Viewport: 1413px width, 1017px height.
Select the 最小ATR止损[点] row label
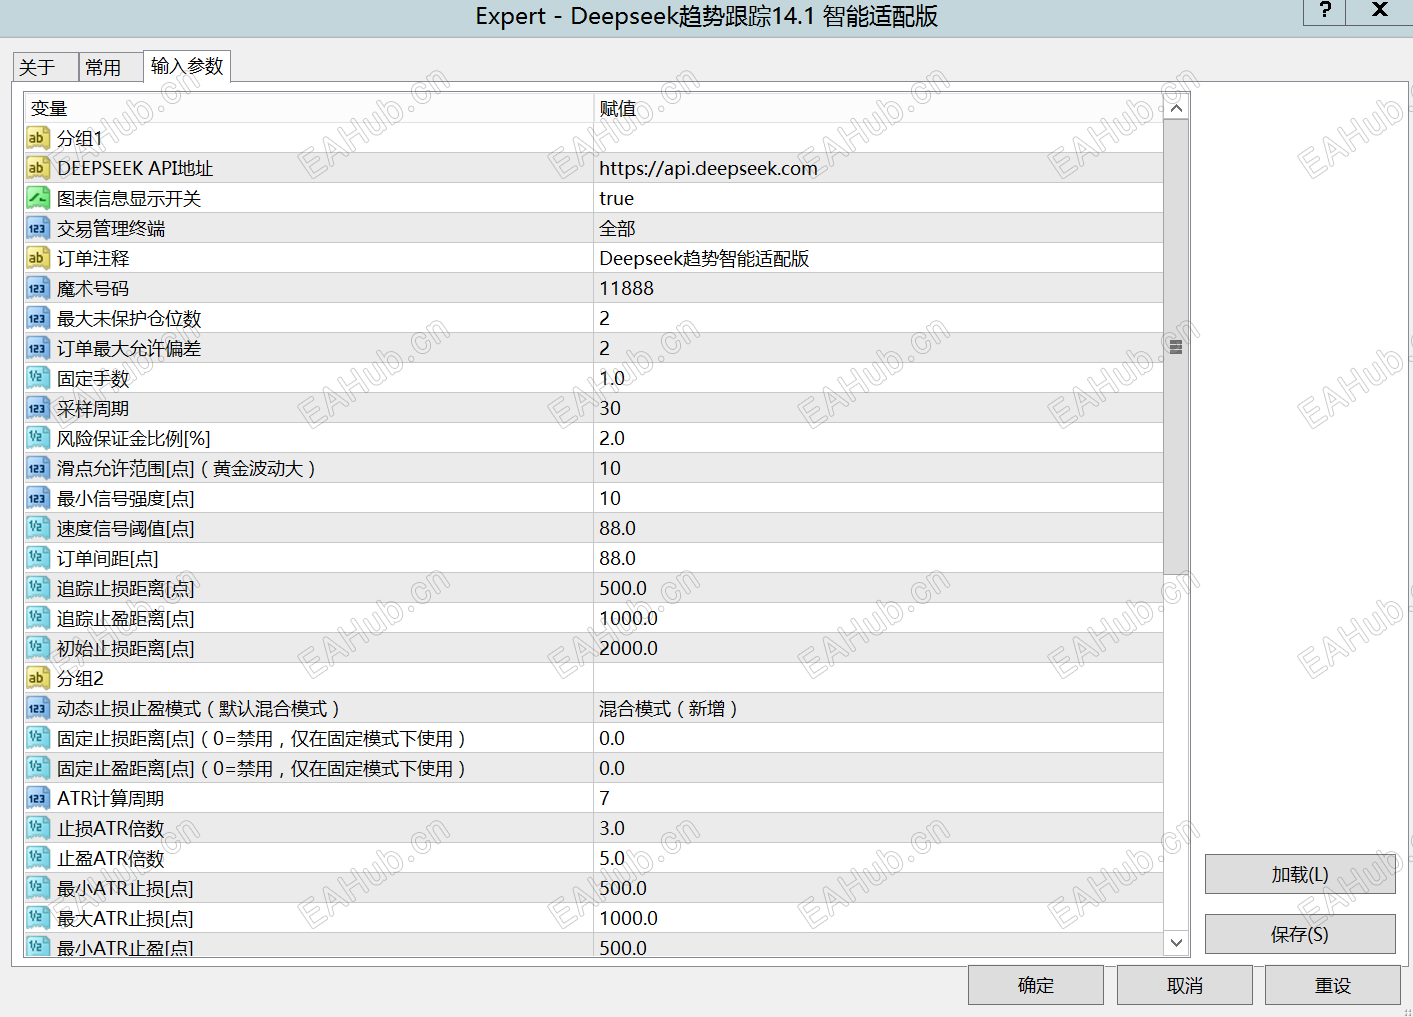pyautogui.click(x=125, y=889)
